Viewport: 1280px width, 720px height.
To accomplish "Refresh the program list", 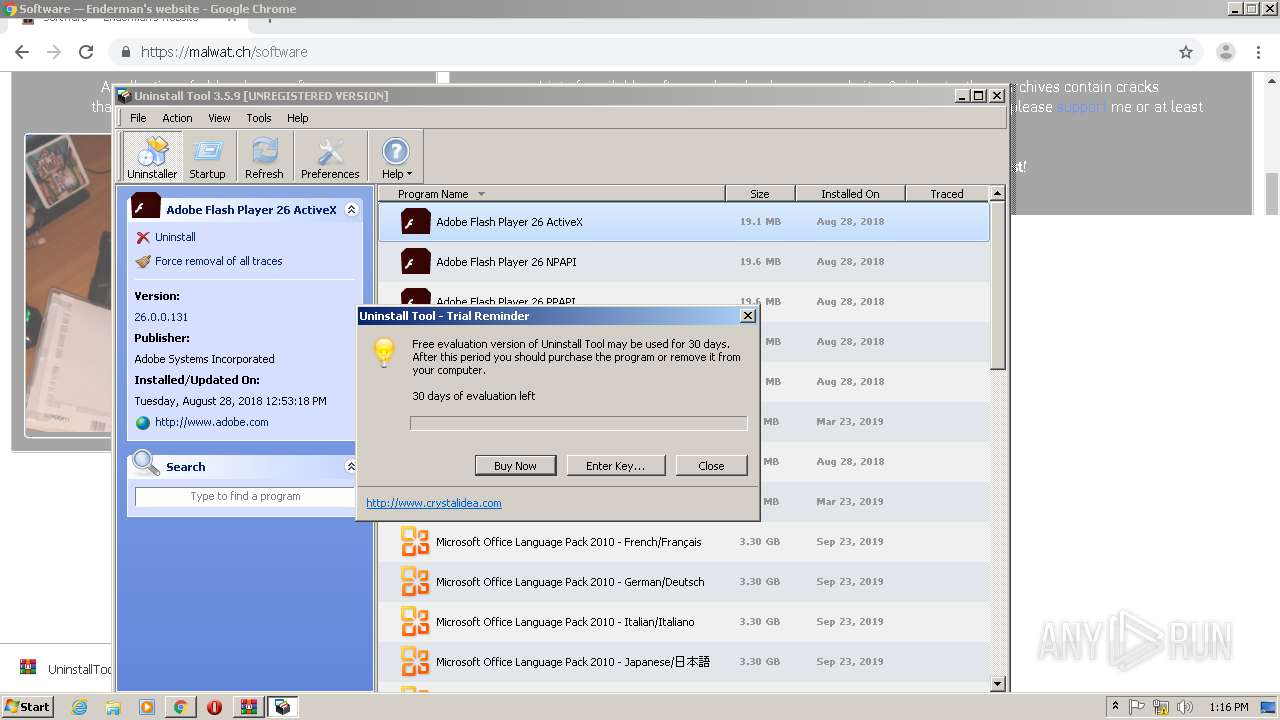I will coord(264,157).
